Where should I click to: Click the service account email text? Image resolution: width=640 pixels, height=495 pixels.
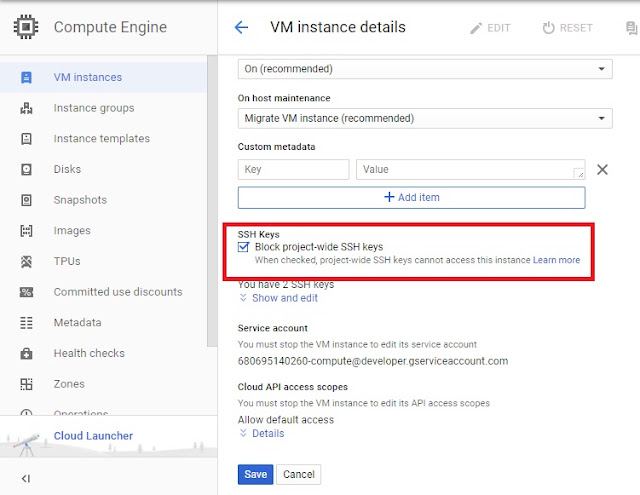coord(373,361)
